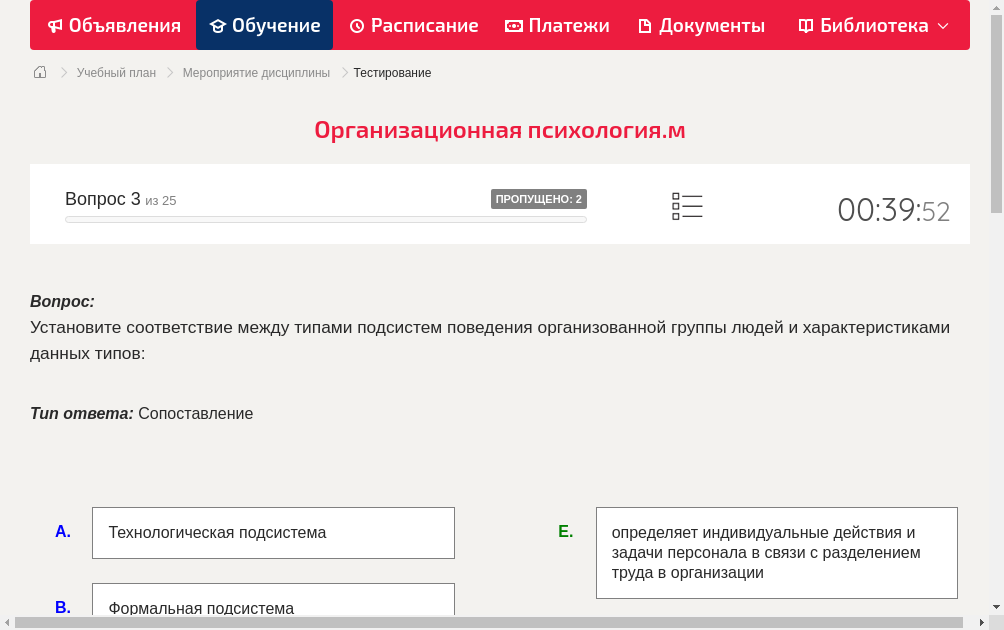Click the ПРОПУЩЕНО: 2 badge

[540, 199]
